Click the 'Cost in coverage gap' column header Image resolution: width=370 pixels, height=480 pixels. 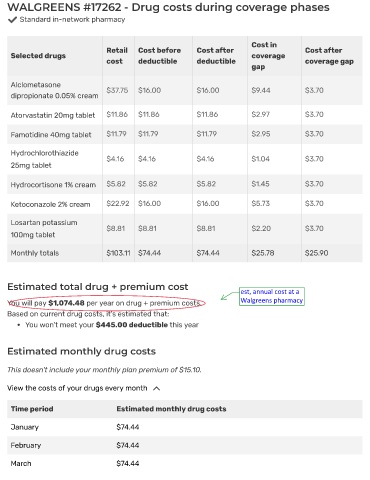[268, 56]
